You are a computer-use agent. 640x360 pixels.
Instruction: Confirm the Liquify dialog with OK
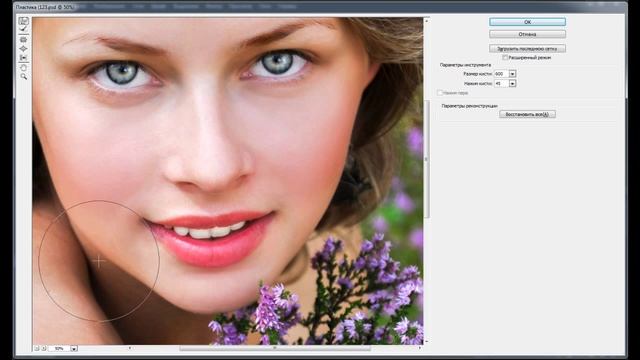pos(527,22)
